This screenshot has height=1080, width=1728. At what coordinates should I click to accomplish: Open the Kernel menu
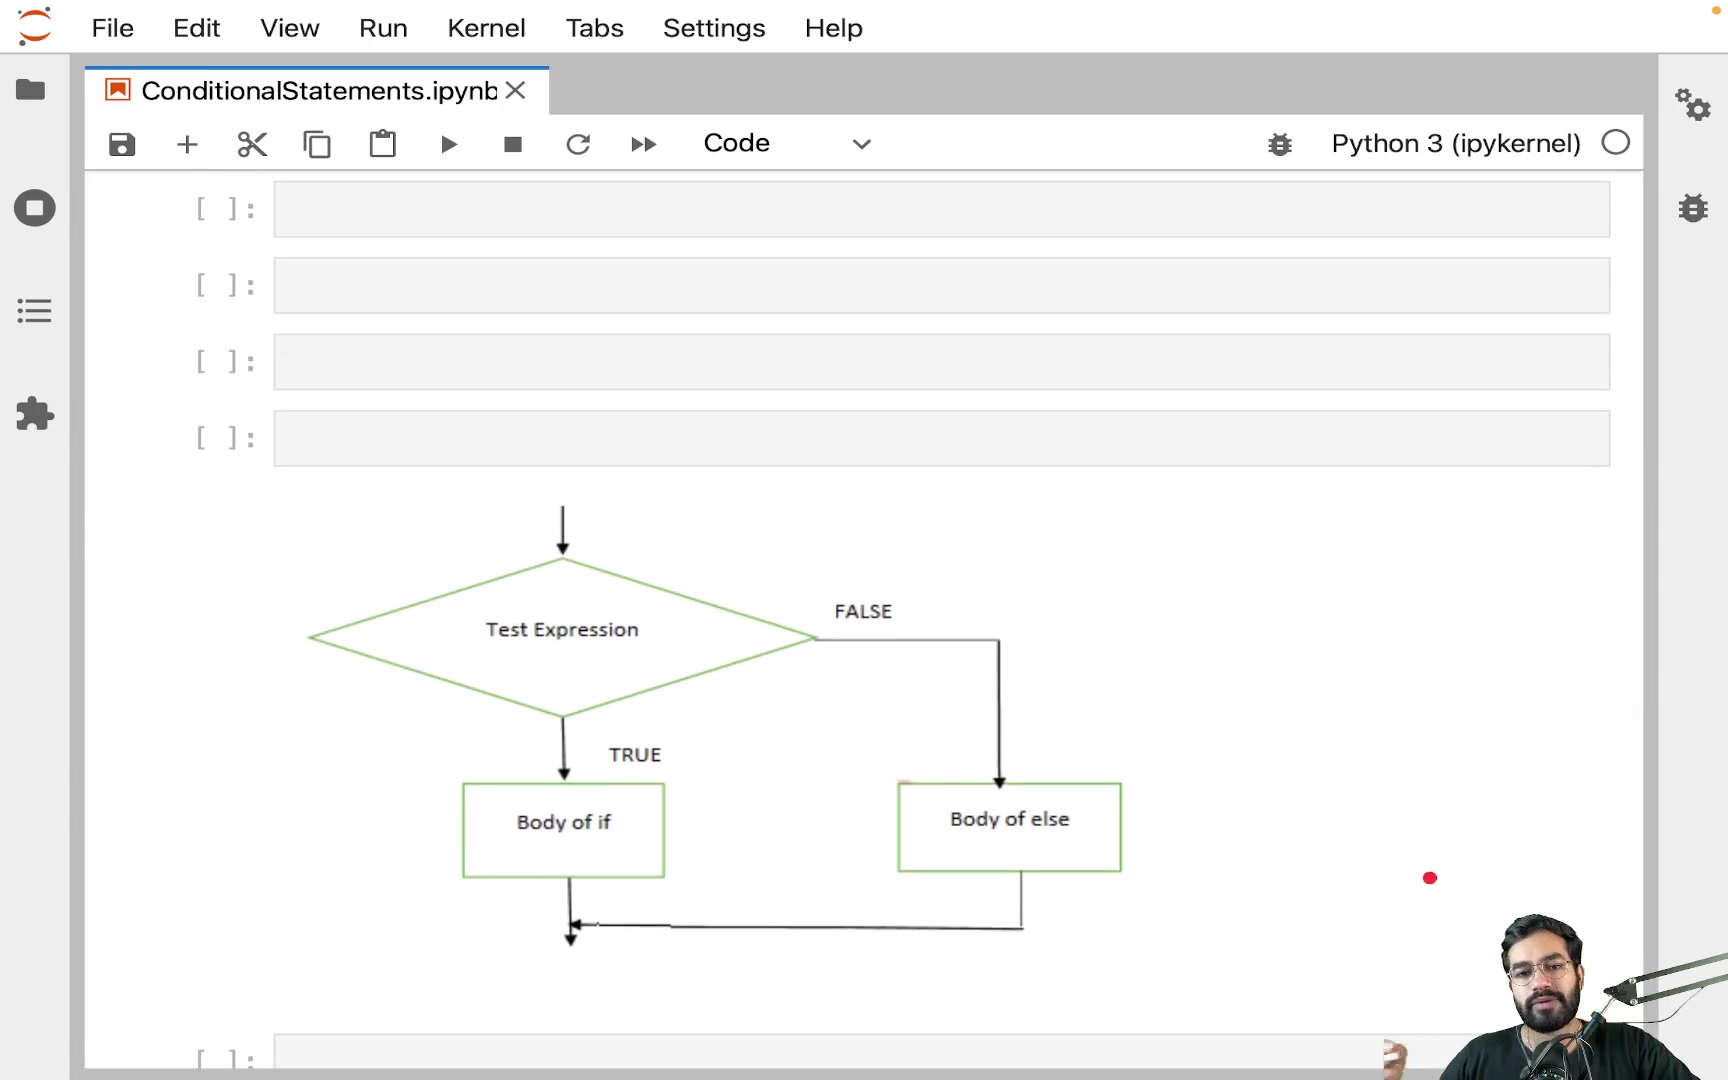pos(487,28)
